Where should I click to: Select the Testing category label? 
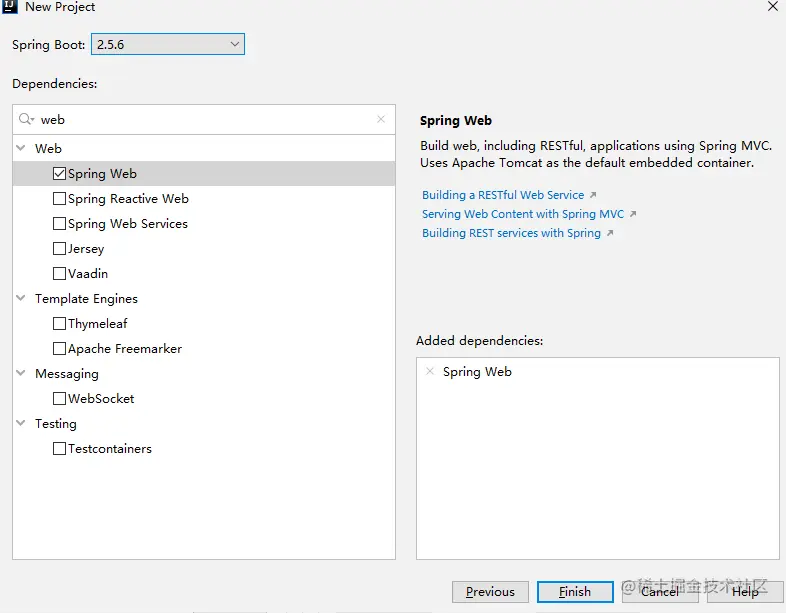click(x=56, y=424)
